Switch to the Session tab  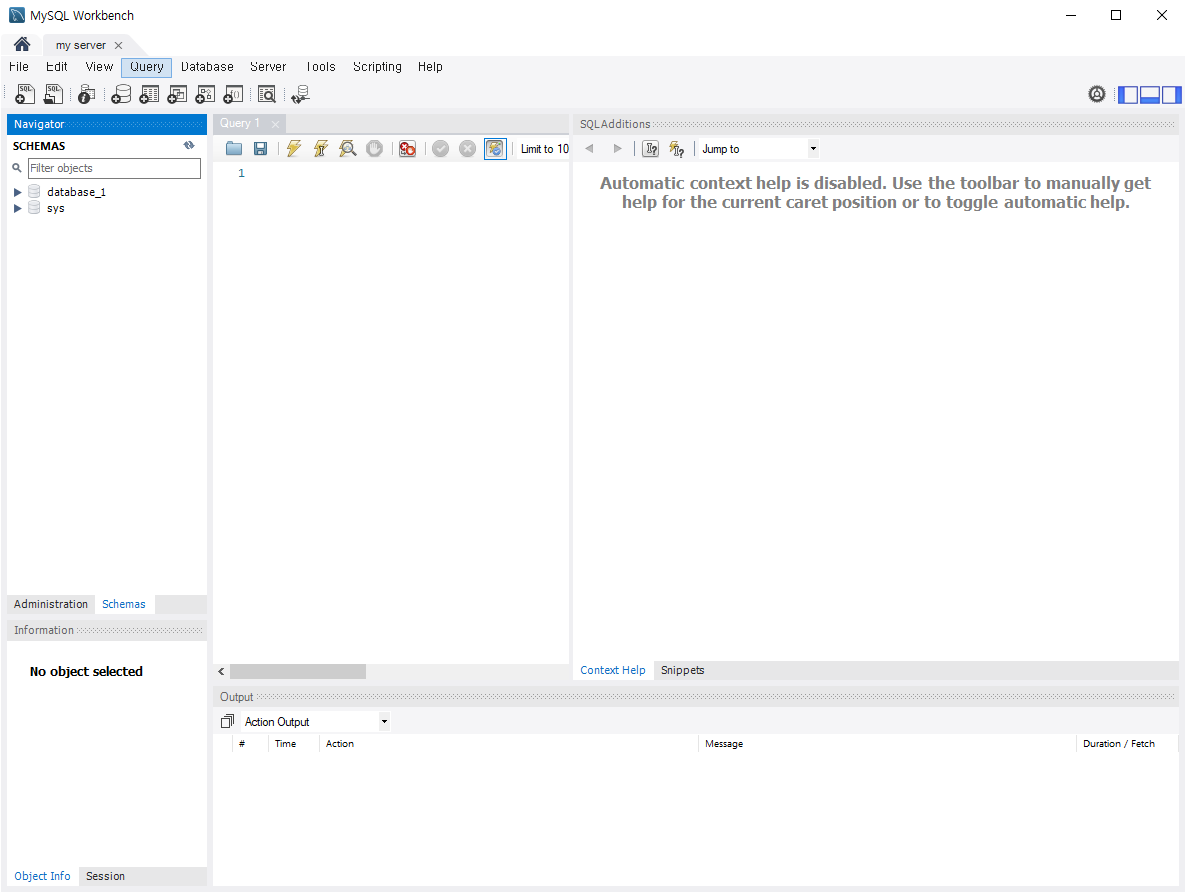point(105,876)
